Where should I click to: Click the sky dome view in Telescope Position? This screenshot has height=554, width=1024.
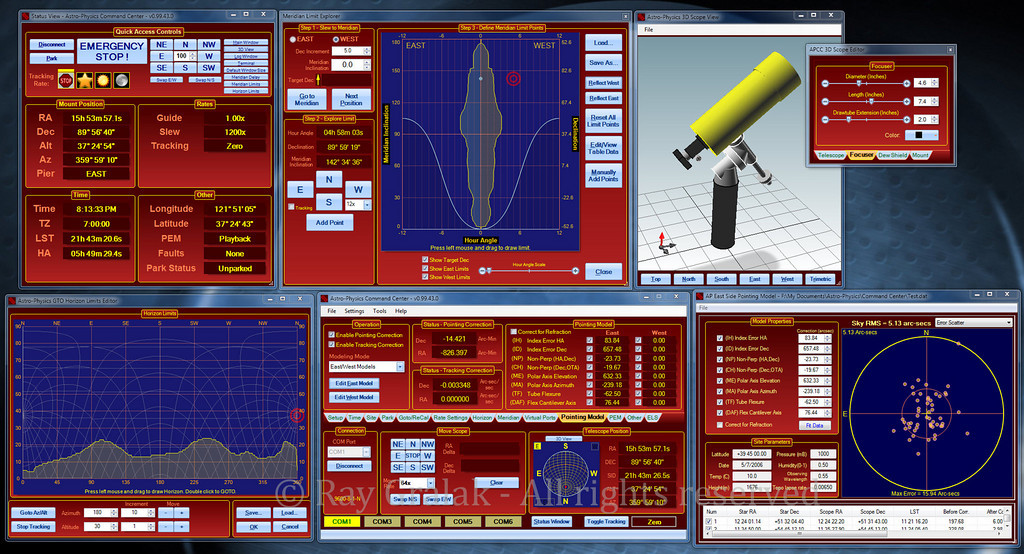[x=566, y=473]
